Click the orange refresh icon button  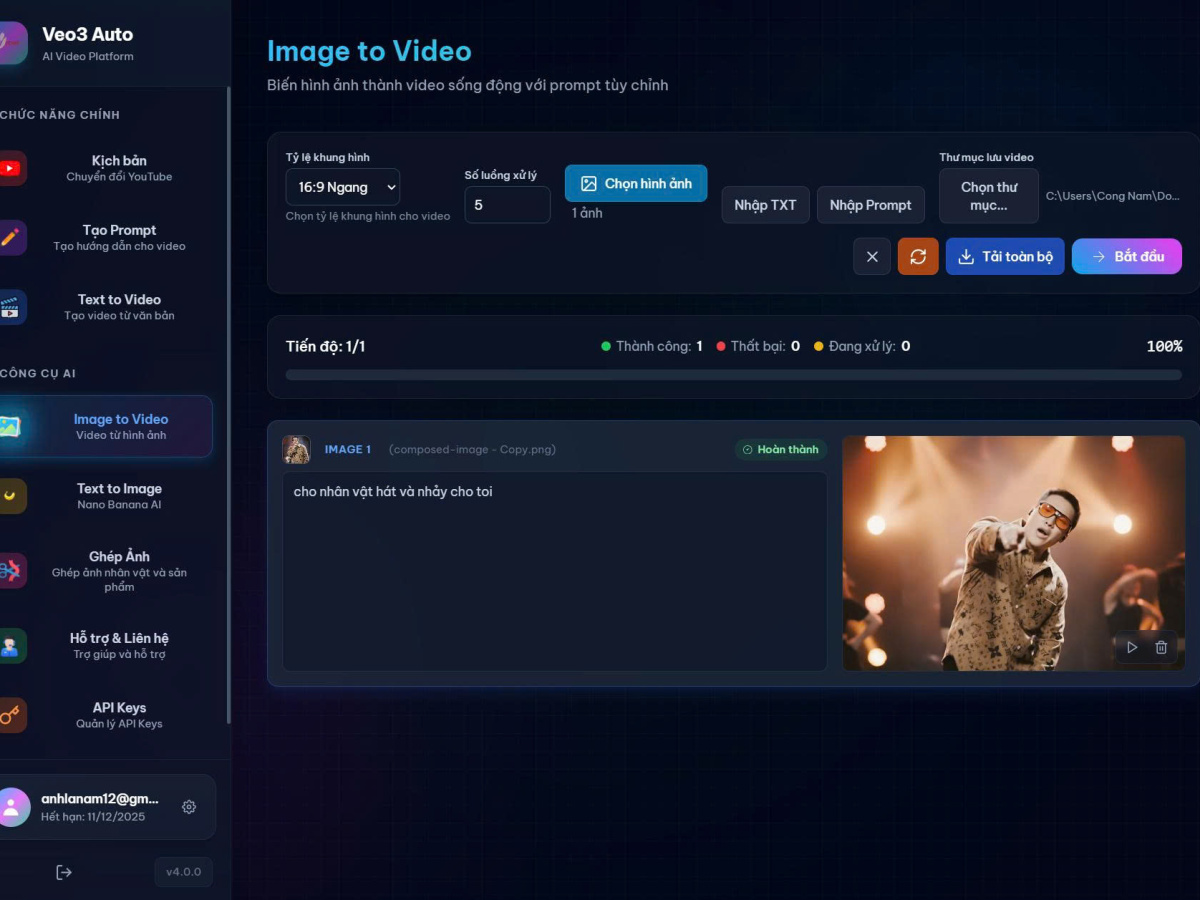[918, 257]
